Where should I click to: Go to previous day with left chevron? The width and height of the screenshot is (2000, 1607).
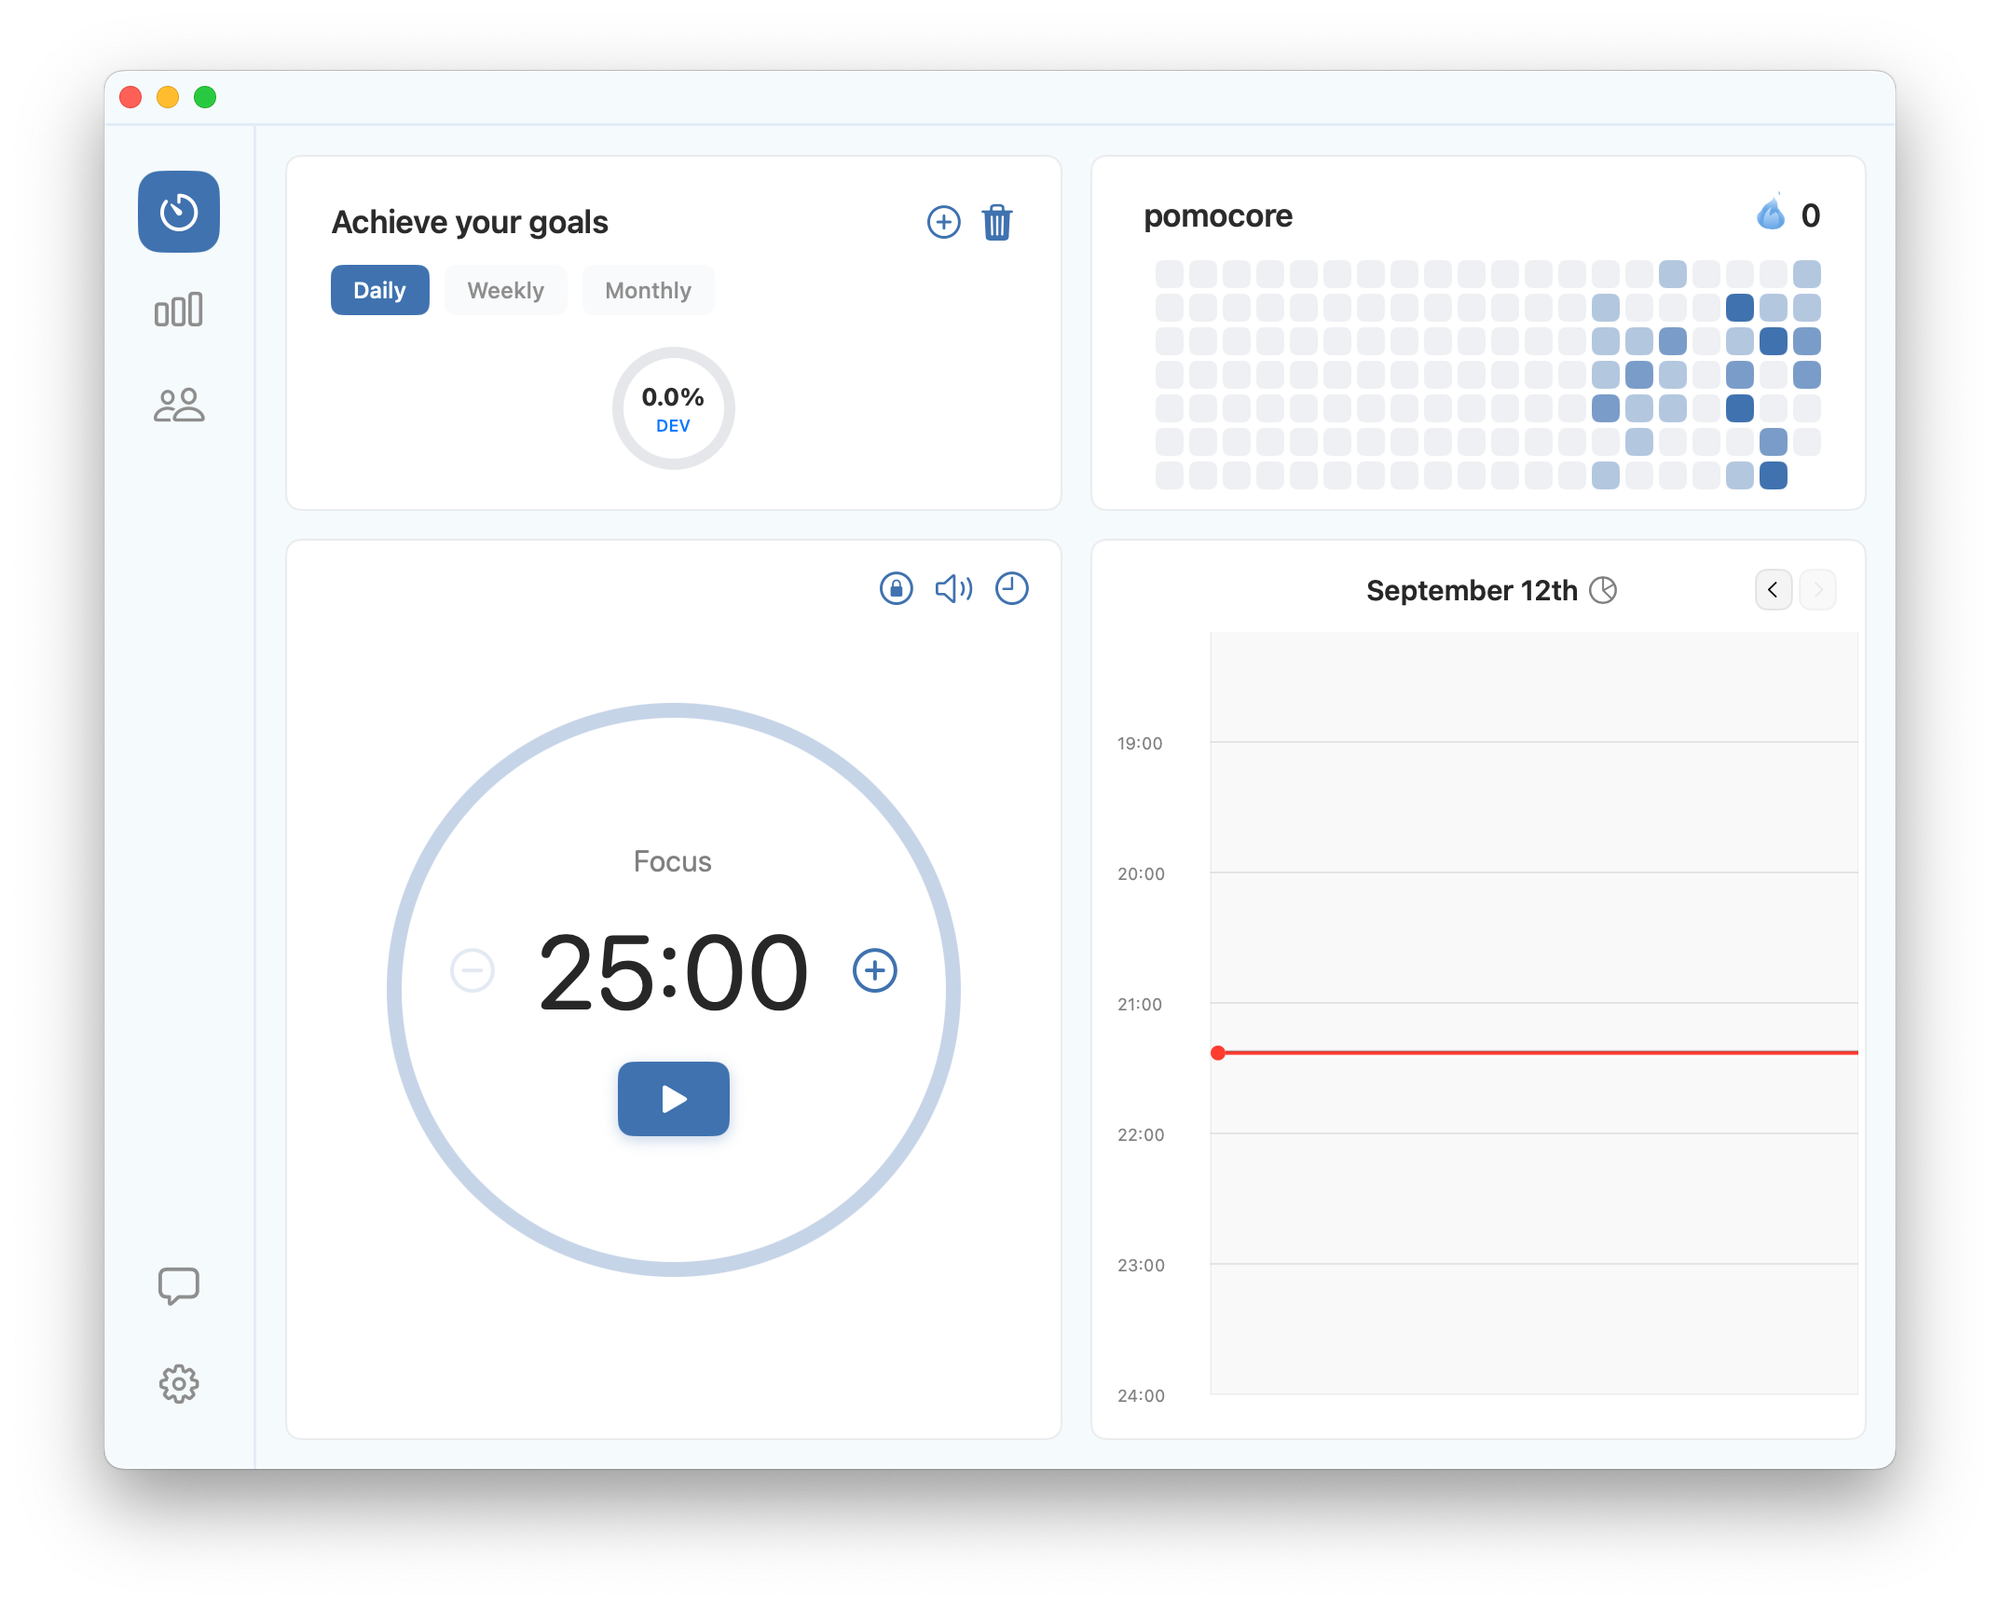click(x=1773, y=590)
